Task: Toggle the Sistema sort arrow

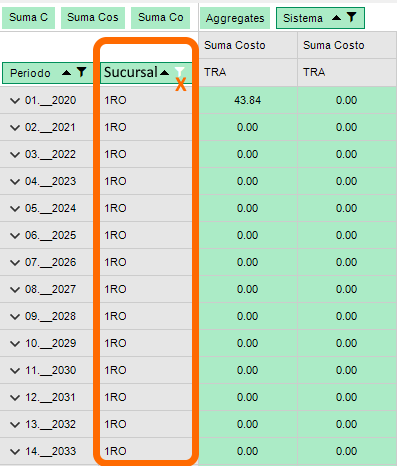Action: pos(336,18)
